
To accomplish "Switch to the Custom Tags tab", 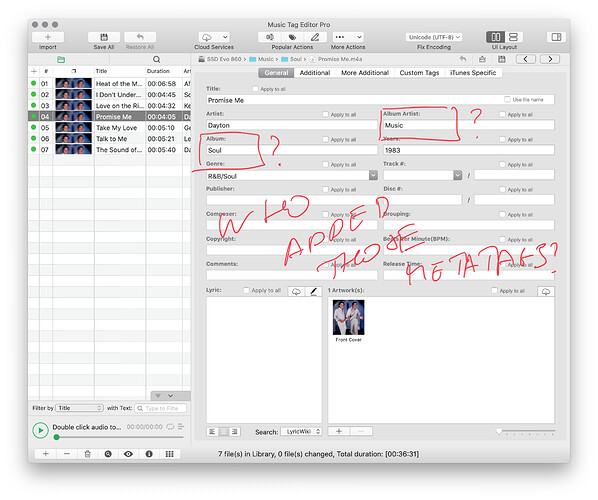I will [419, 73].
